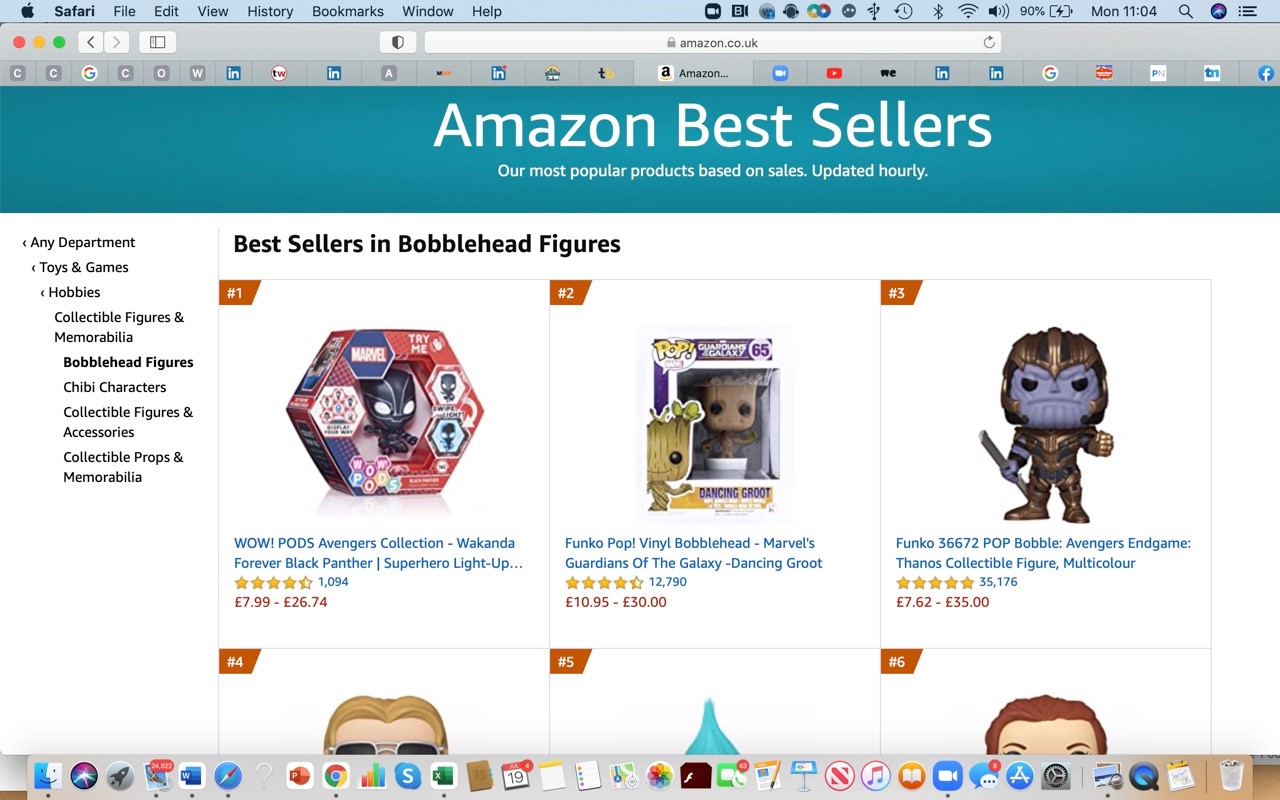This screenshot has width=1280, height=800.
Task: Go up to the Hobbies category
Action: (71, 292)
